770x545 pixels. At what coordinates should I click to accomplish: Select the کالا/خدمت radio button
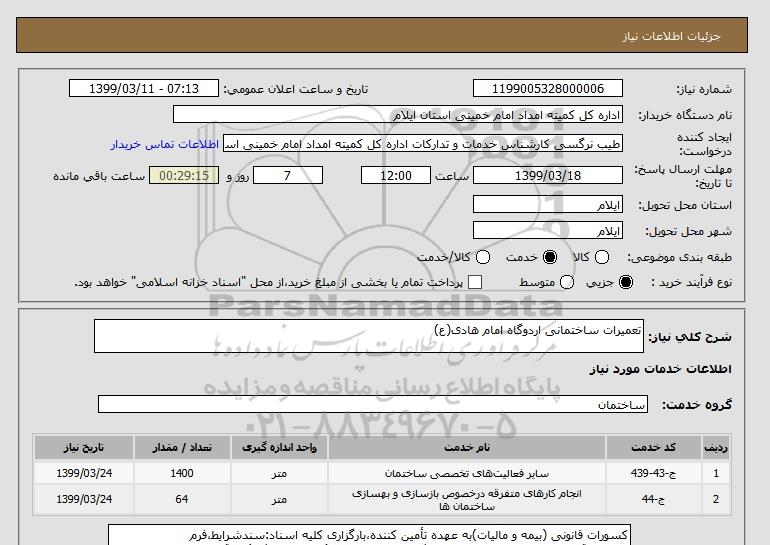(483, 257)
